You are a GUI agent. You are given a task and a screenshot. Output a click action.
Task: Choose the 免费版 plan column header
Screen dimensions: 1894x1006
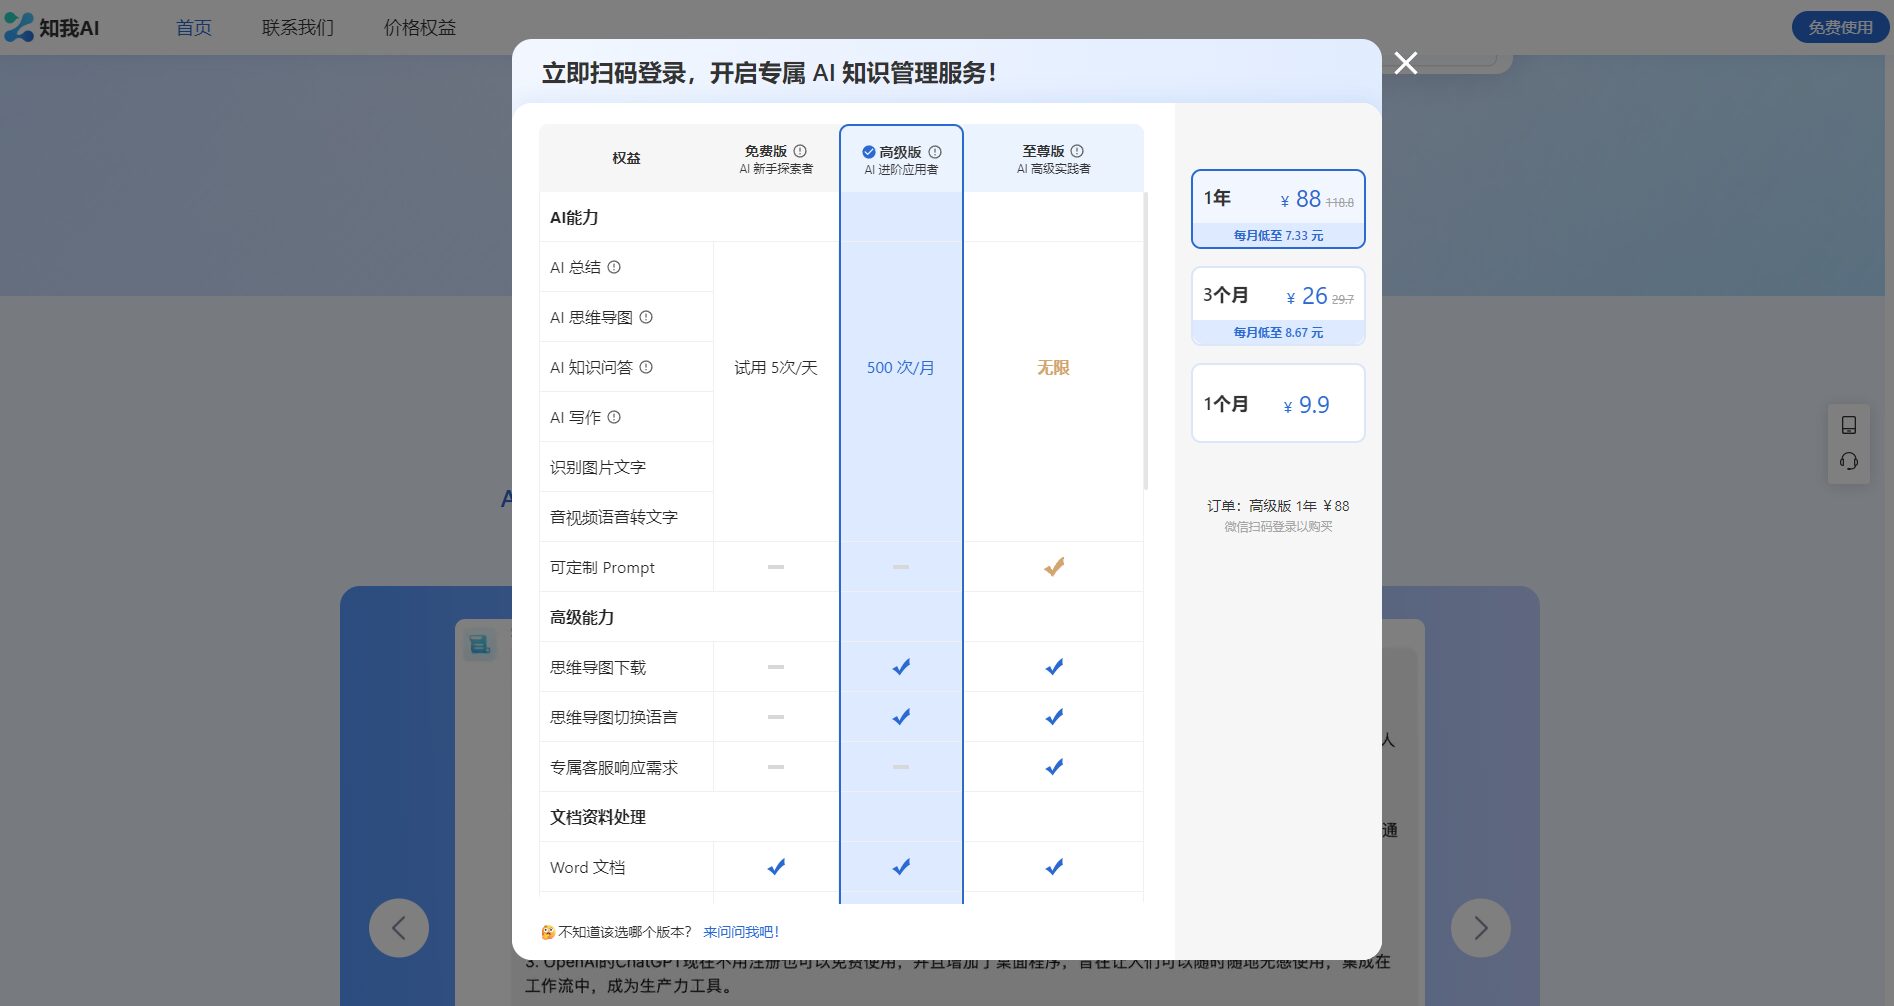[775, 159]
